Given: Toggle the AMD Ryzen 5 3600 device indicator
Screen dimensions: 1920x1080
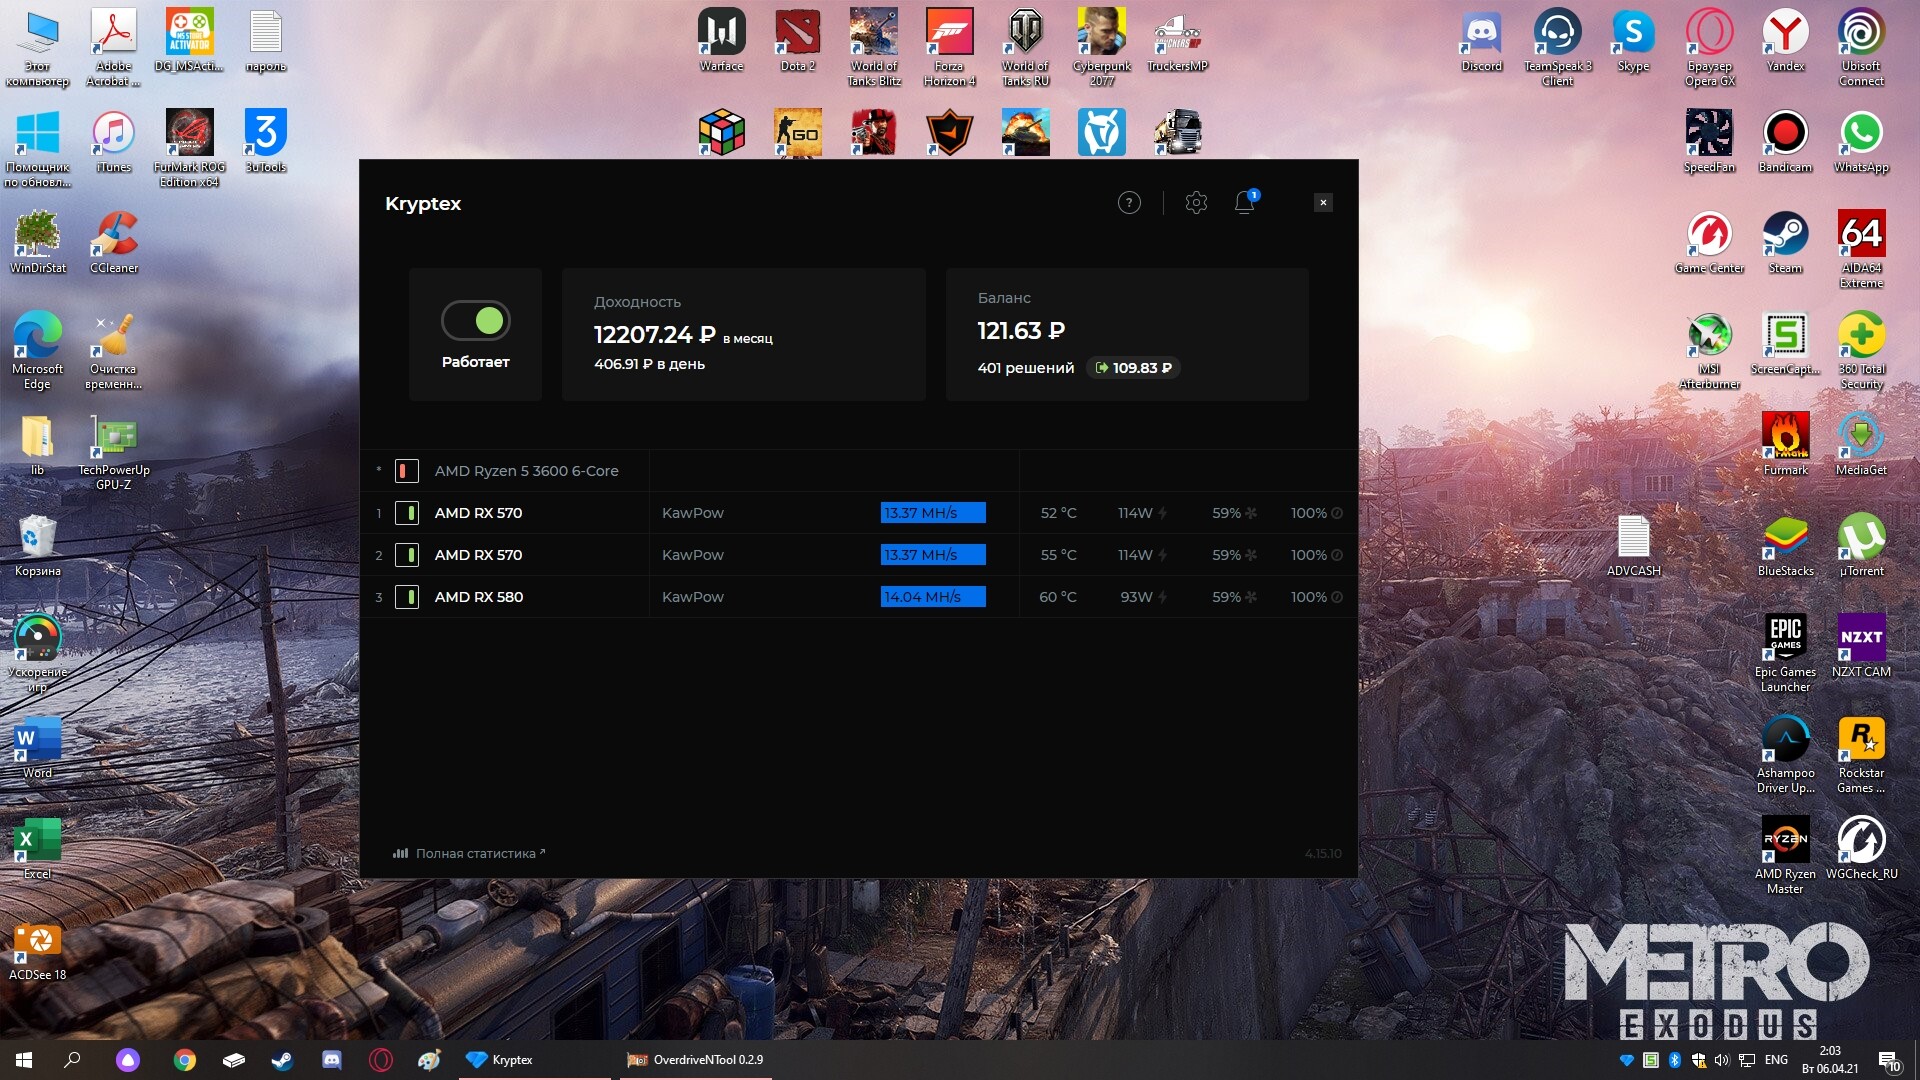Looking at the screenshot, I should [x=407, y=471].
